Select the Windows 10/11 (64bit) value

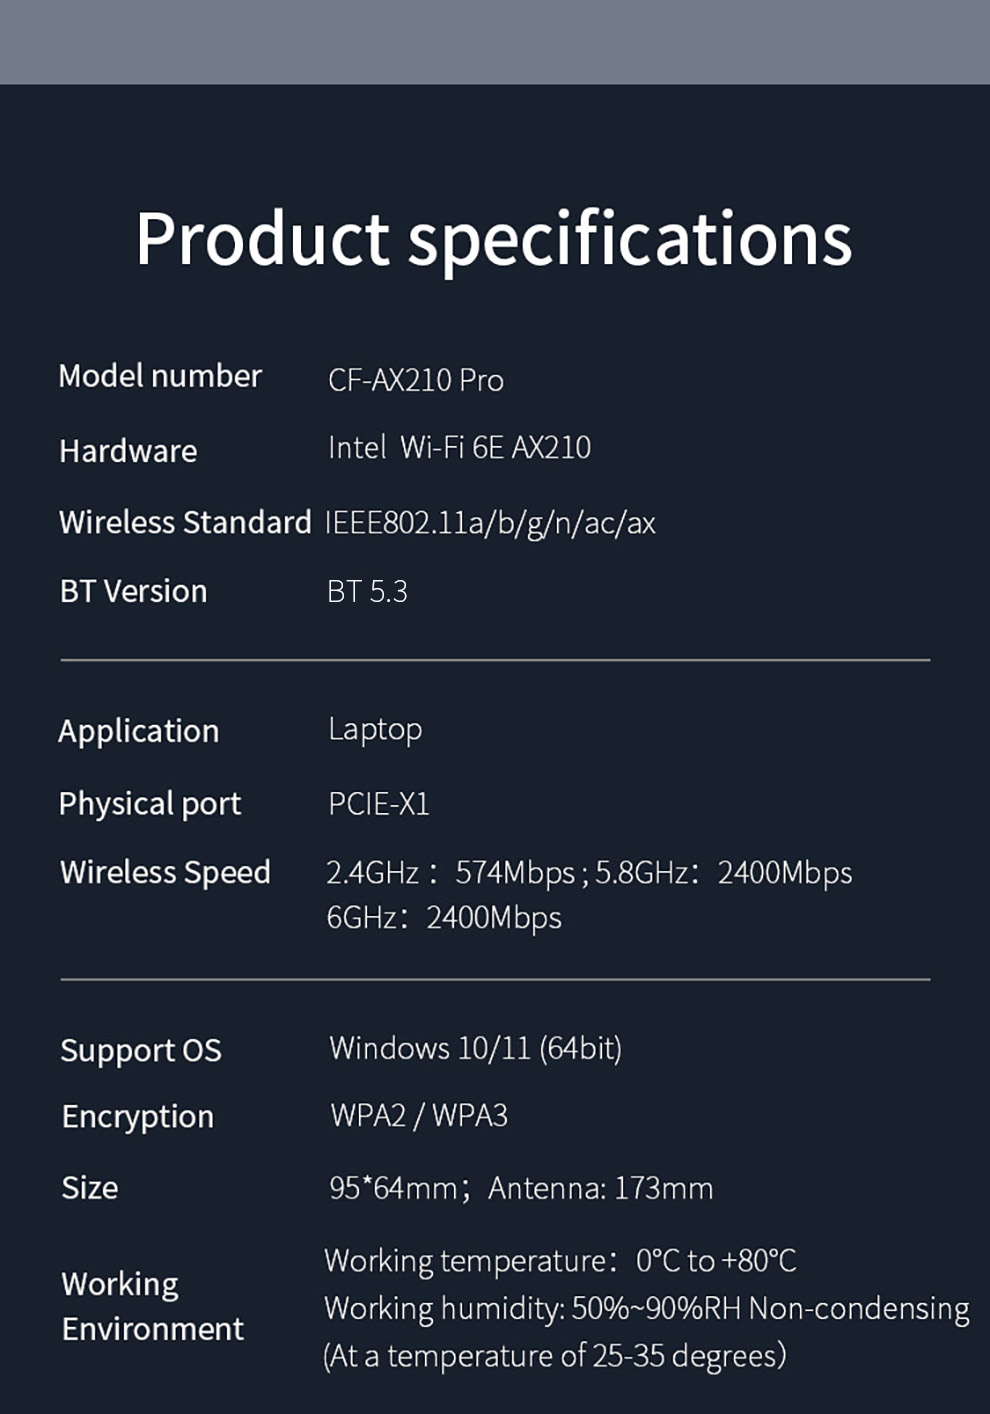click(475, 1048)
